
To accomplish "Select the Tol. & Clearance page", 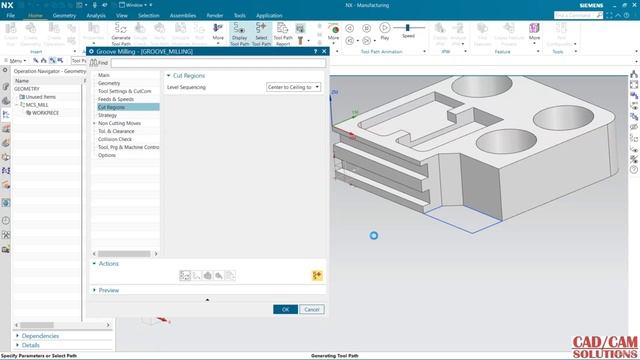I will (116, 131).
